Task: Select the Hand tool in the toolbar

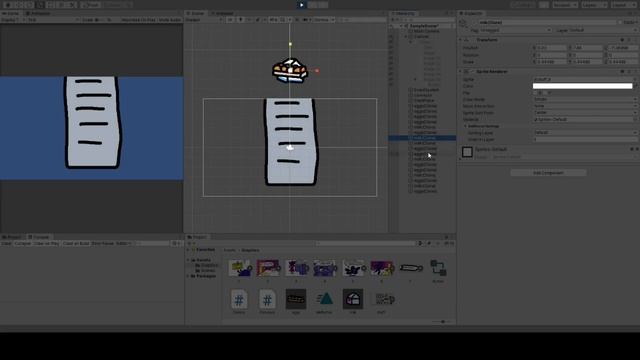Action: coord(7,5)
